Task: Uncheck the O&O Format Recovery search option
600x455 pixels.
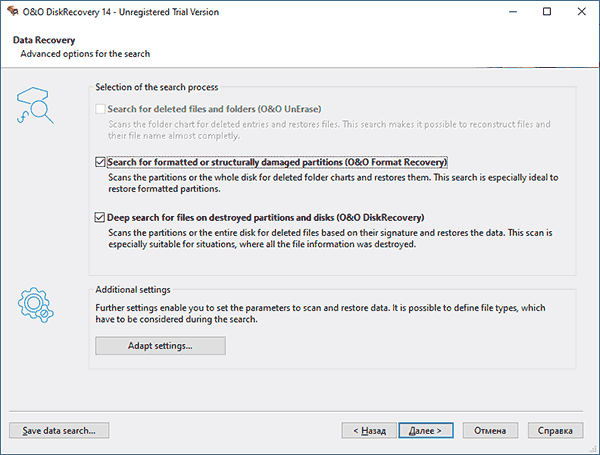Action: tap(100, 162)
